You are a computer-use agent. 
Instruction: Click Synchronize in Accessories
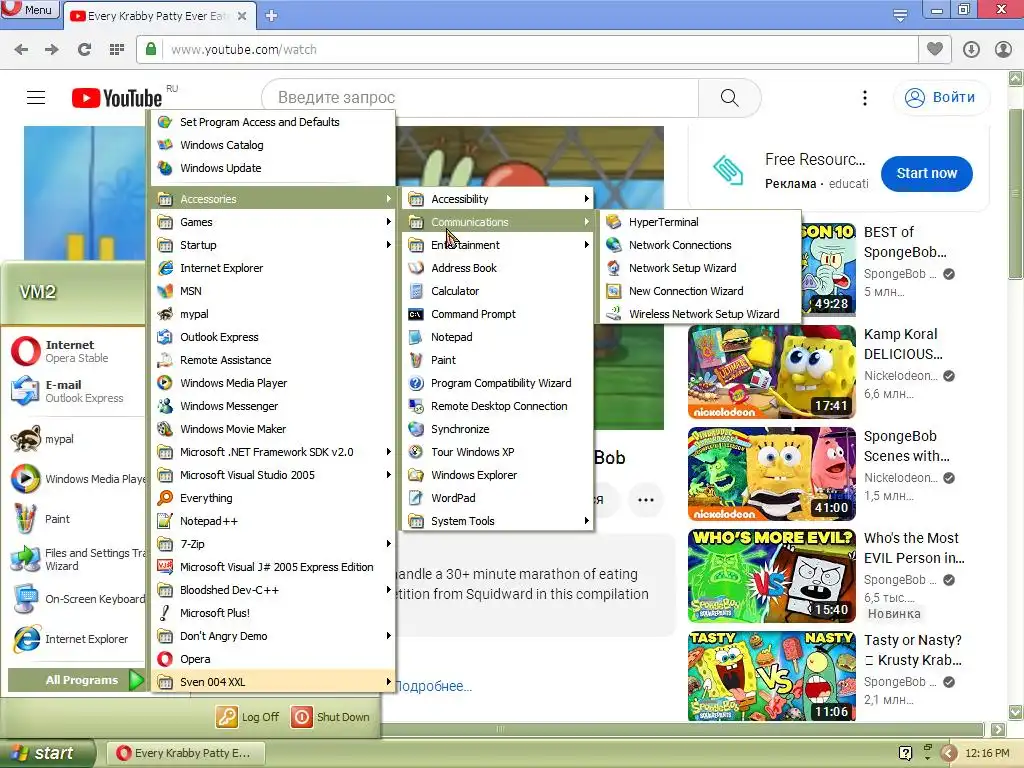(498, 429)
